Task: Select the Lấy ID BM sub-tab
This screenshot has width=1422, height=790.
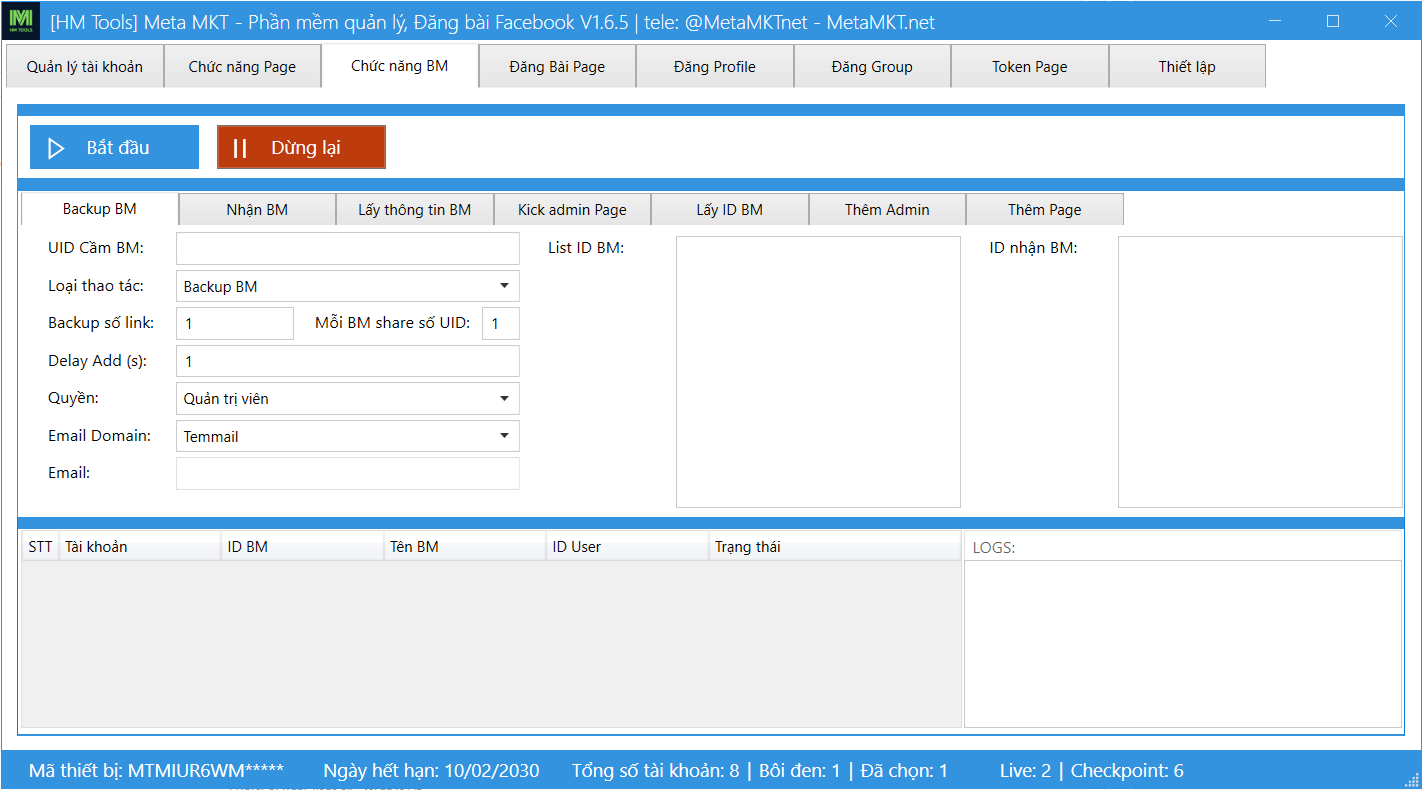Action: point(730,209)
